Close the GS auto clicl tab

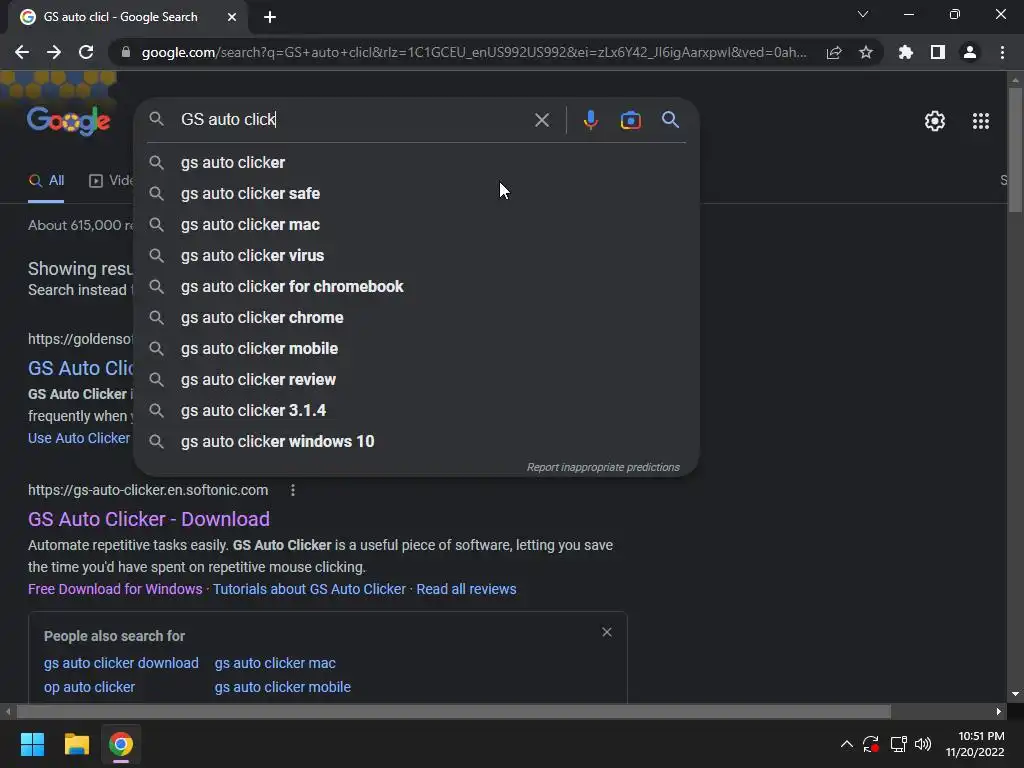pos(232,17)
